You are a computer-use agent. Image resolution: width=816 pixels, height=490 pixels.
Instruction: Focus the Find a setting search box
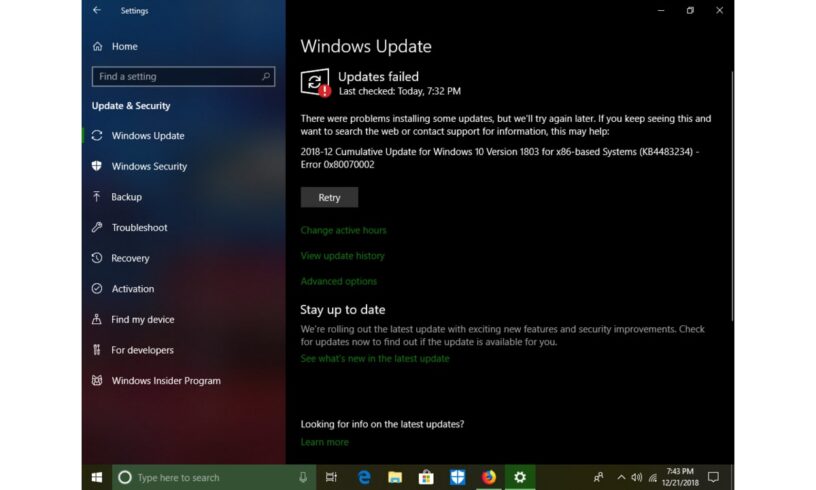[x=183, y=76]
